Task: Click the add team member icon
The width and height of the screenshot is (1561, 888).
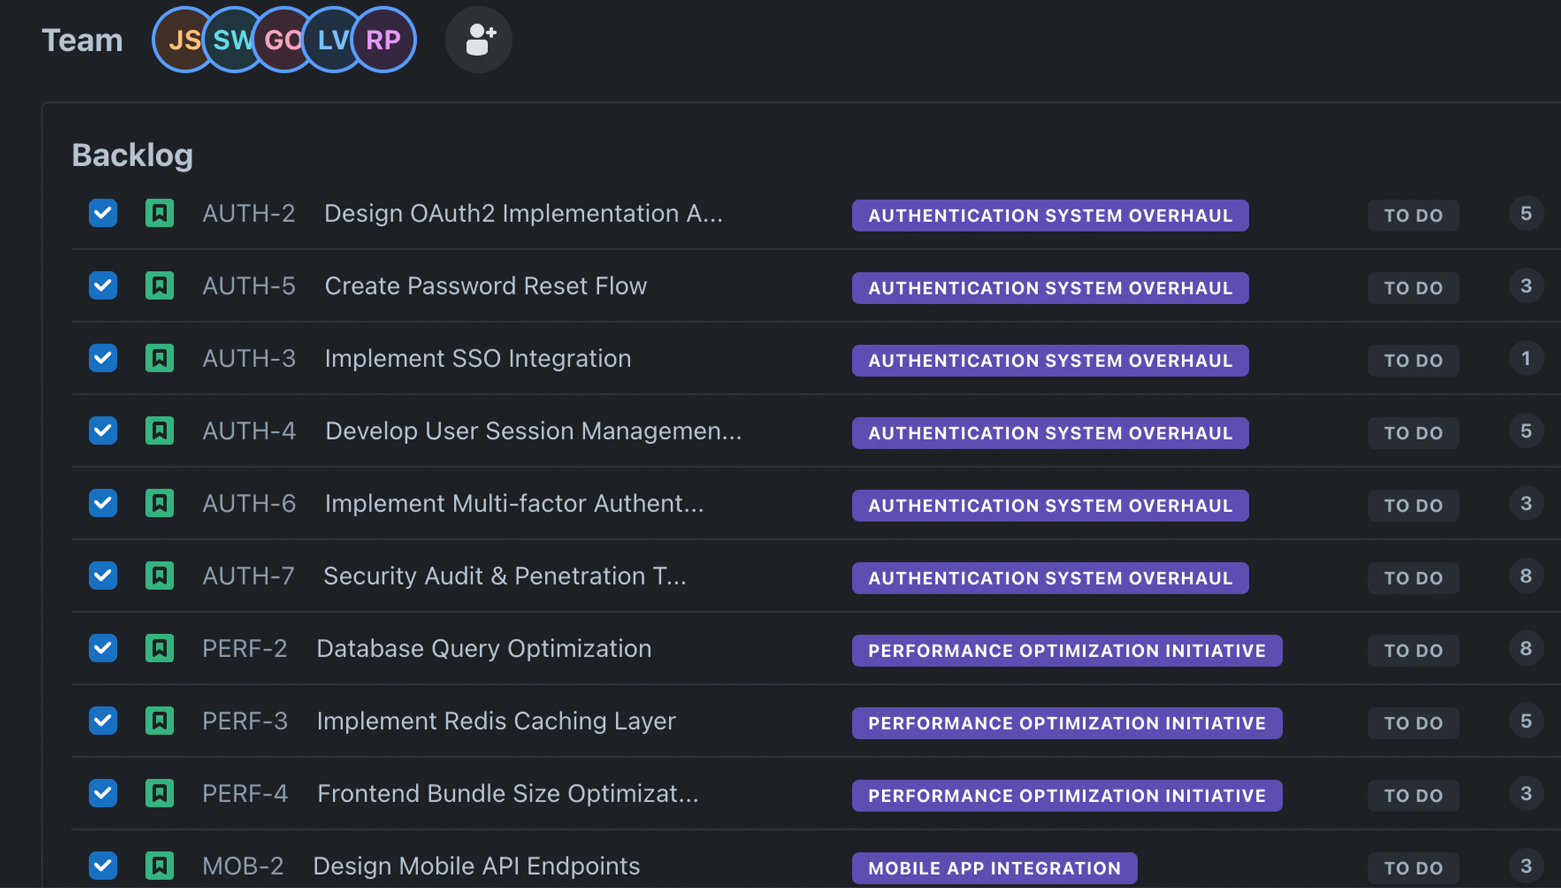Action: point(479,40)
